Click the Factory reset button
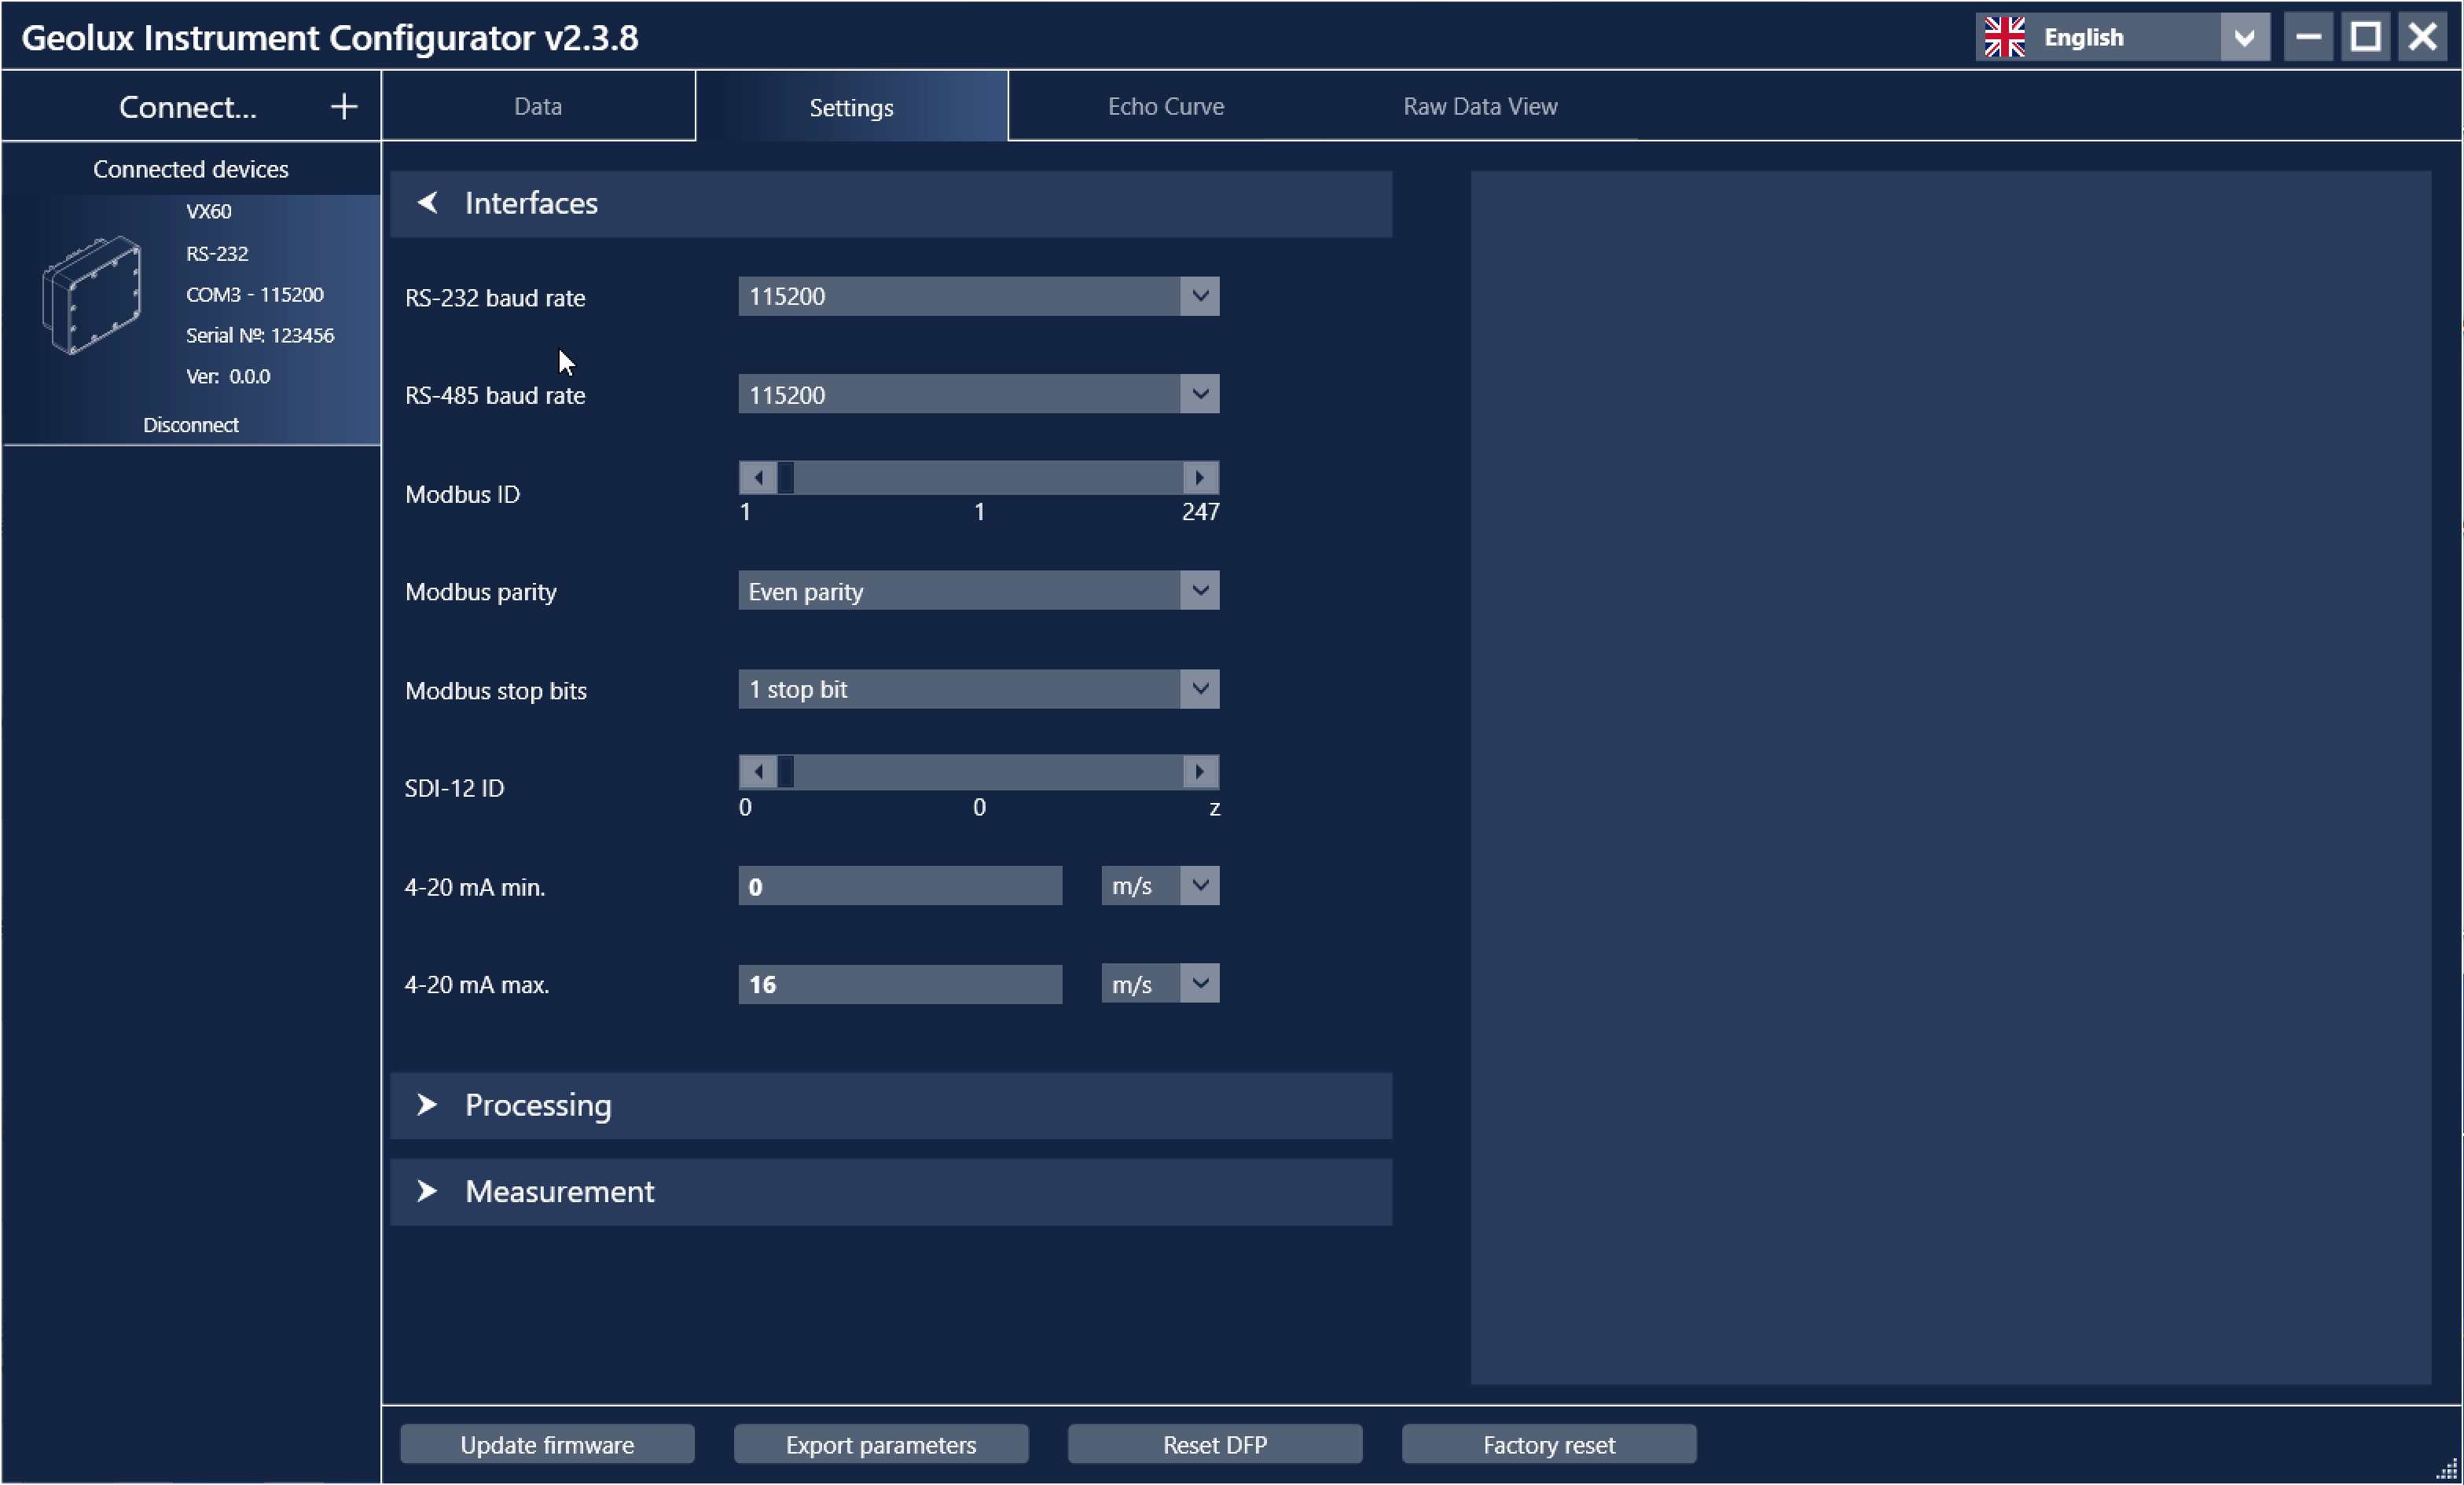The width and height of the screenshot is (2464, 1485). click(1548, 1444)
